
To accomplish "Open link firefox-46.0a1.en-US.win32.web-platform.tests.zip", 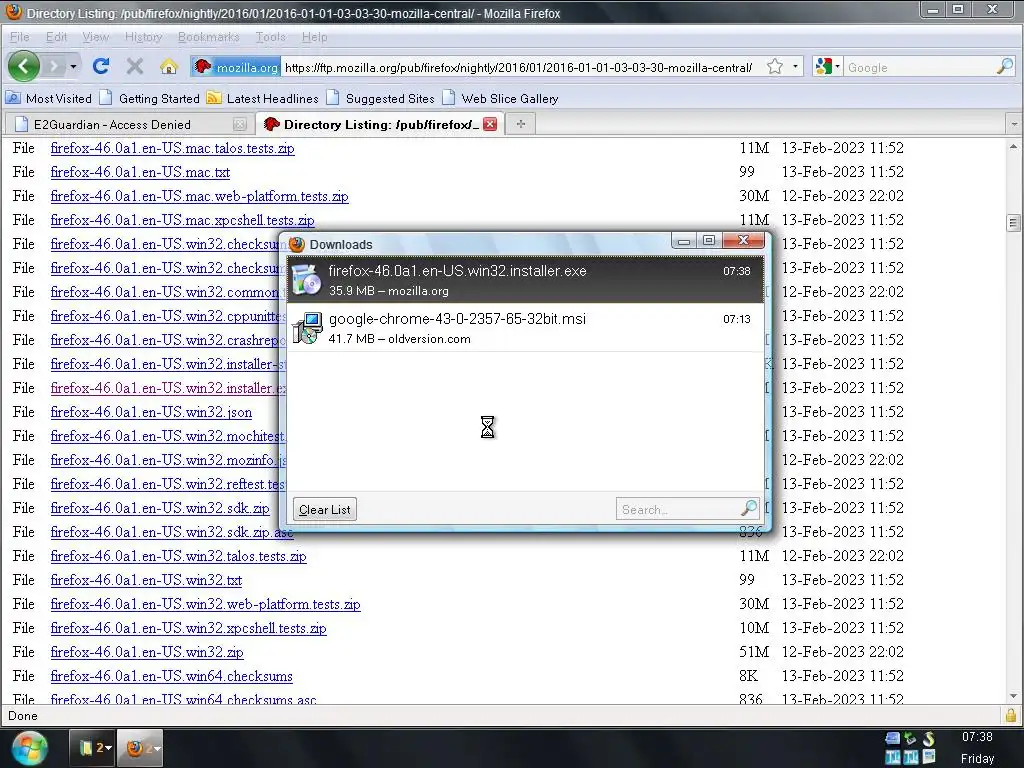I will pyautogui.click(x=205, y=604).
